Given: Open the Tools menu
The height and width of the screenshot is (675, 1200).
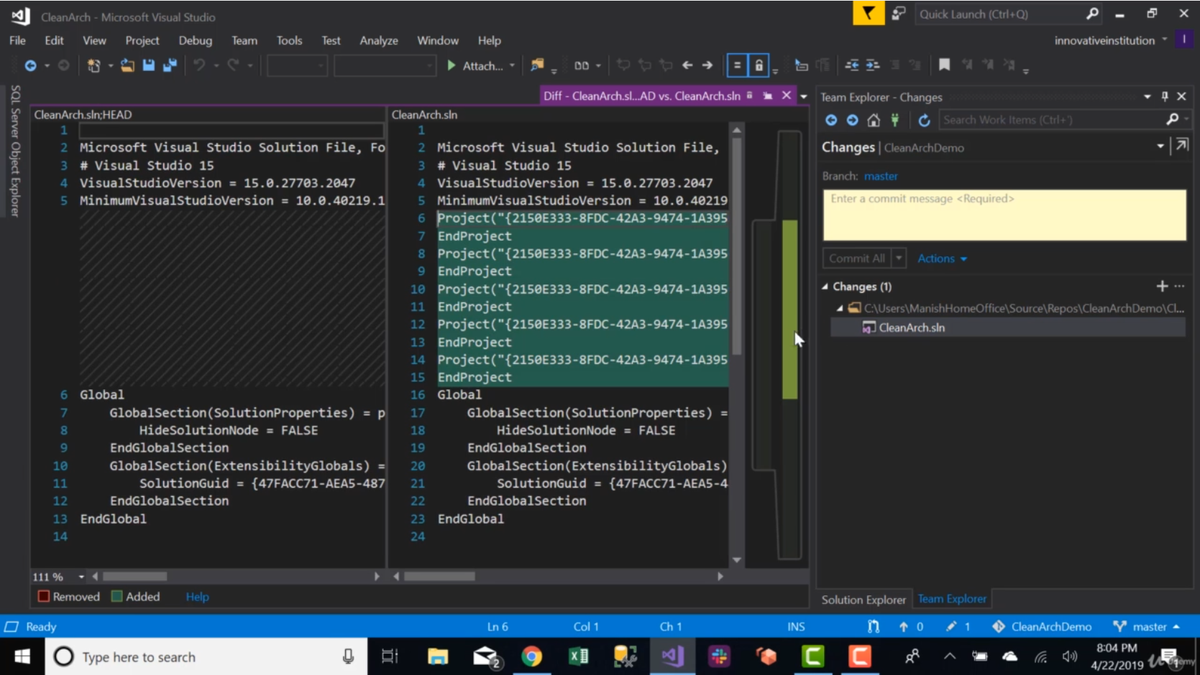Looking at the screenshot, I should [289, 41].
